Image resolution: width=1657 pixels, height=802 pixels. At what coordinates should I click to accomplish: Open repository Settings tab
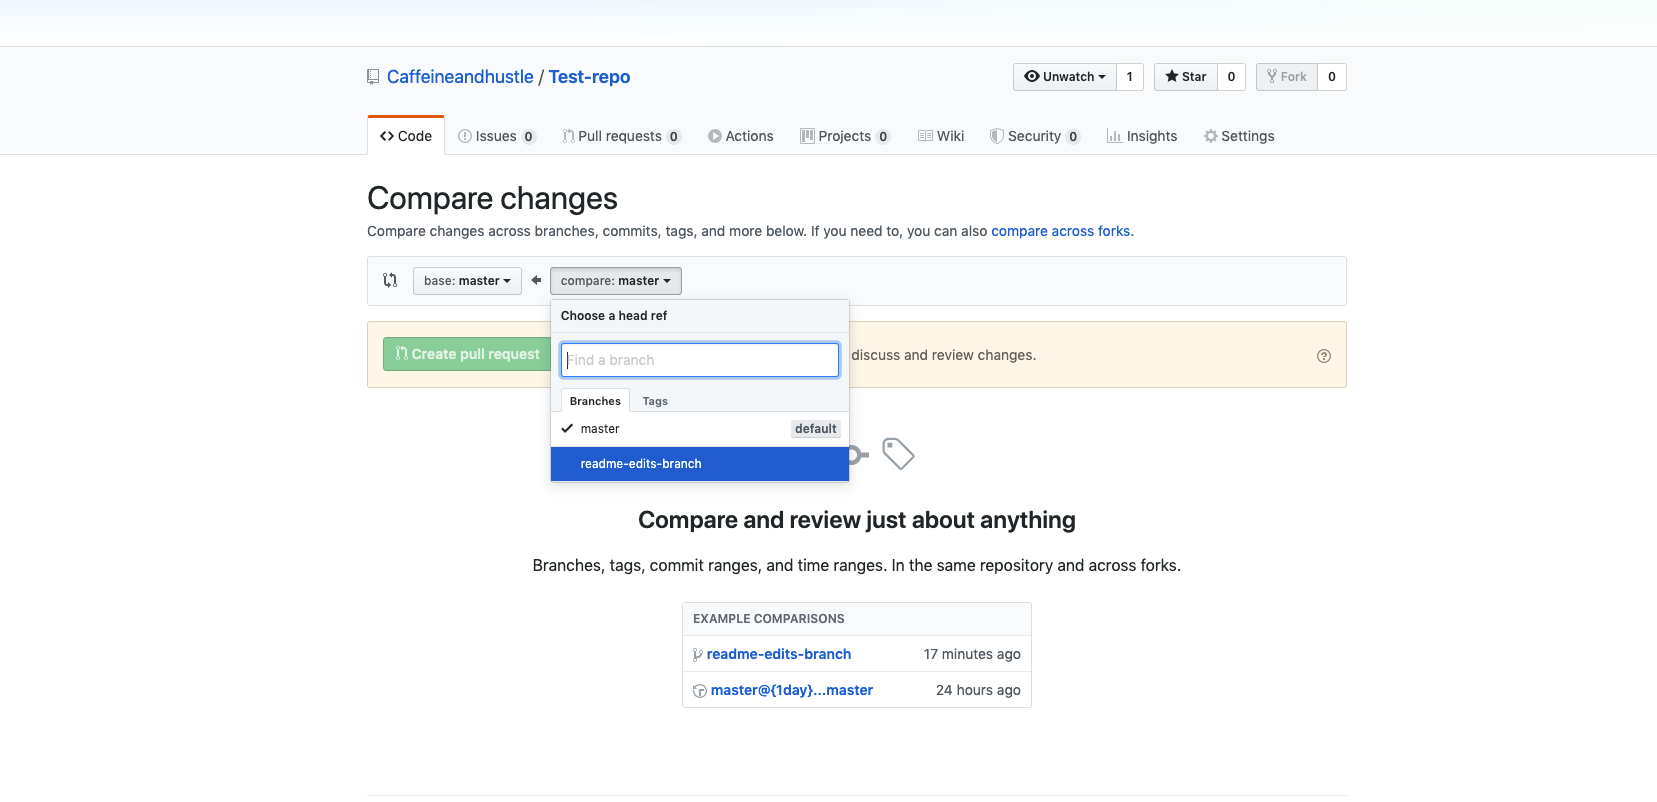[x=1239, y=136]
